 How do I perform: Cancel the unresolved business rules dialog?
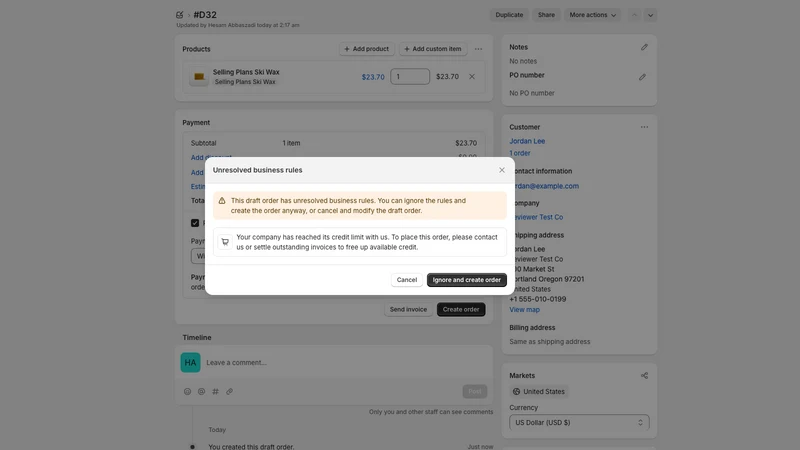(x=407, y=280)
